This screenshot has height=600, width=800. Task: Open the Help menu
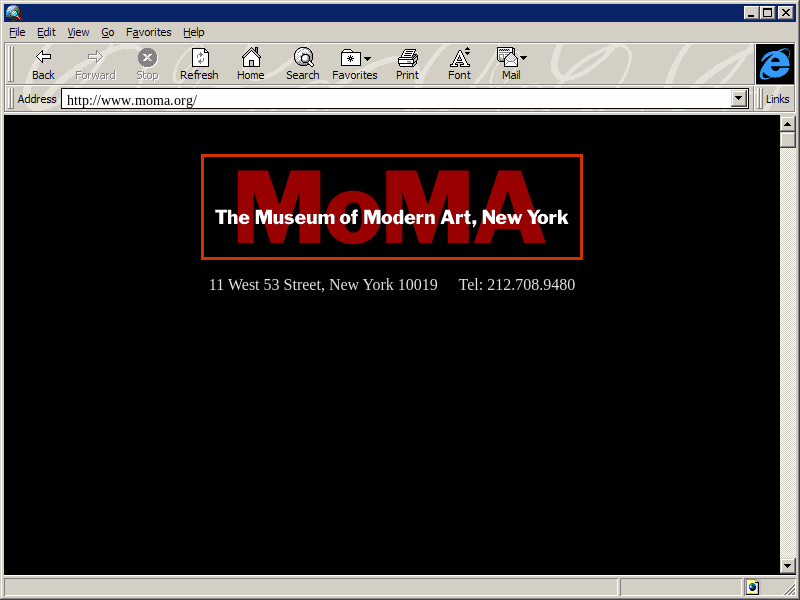[193, 32]
